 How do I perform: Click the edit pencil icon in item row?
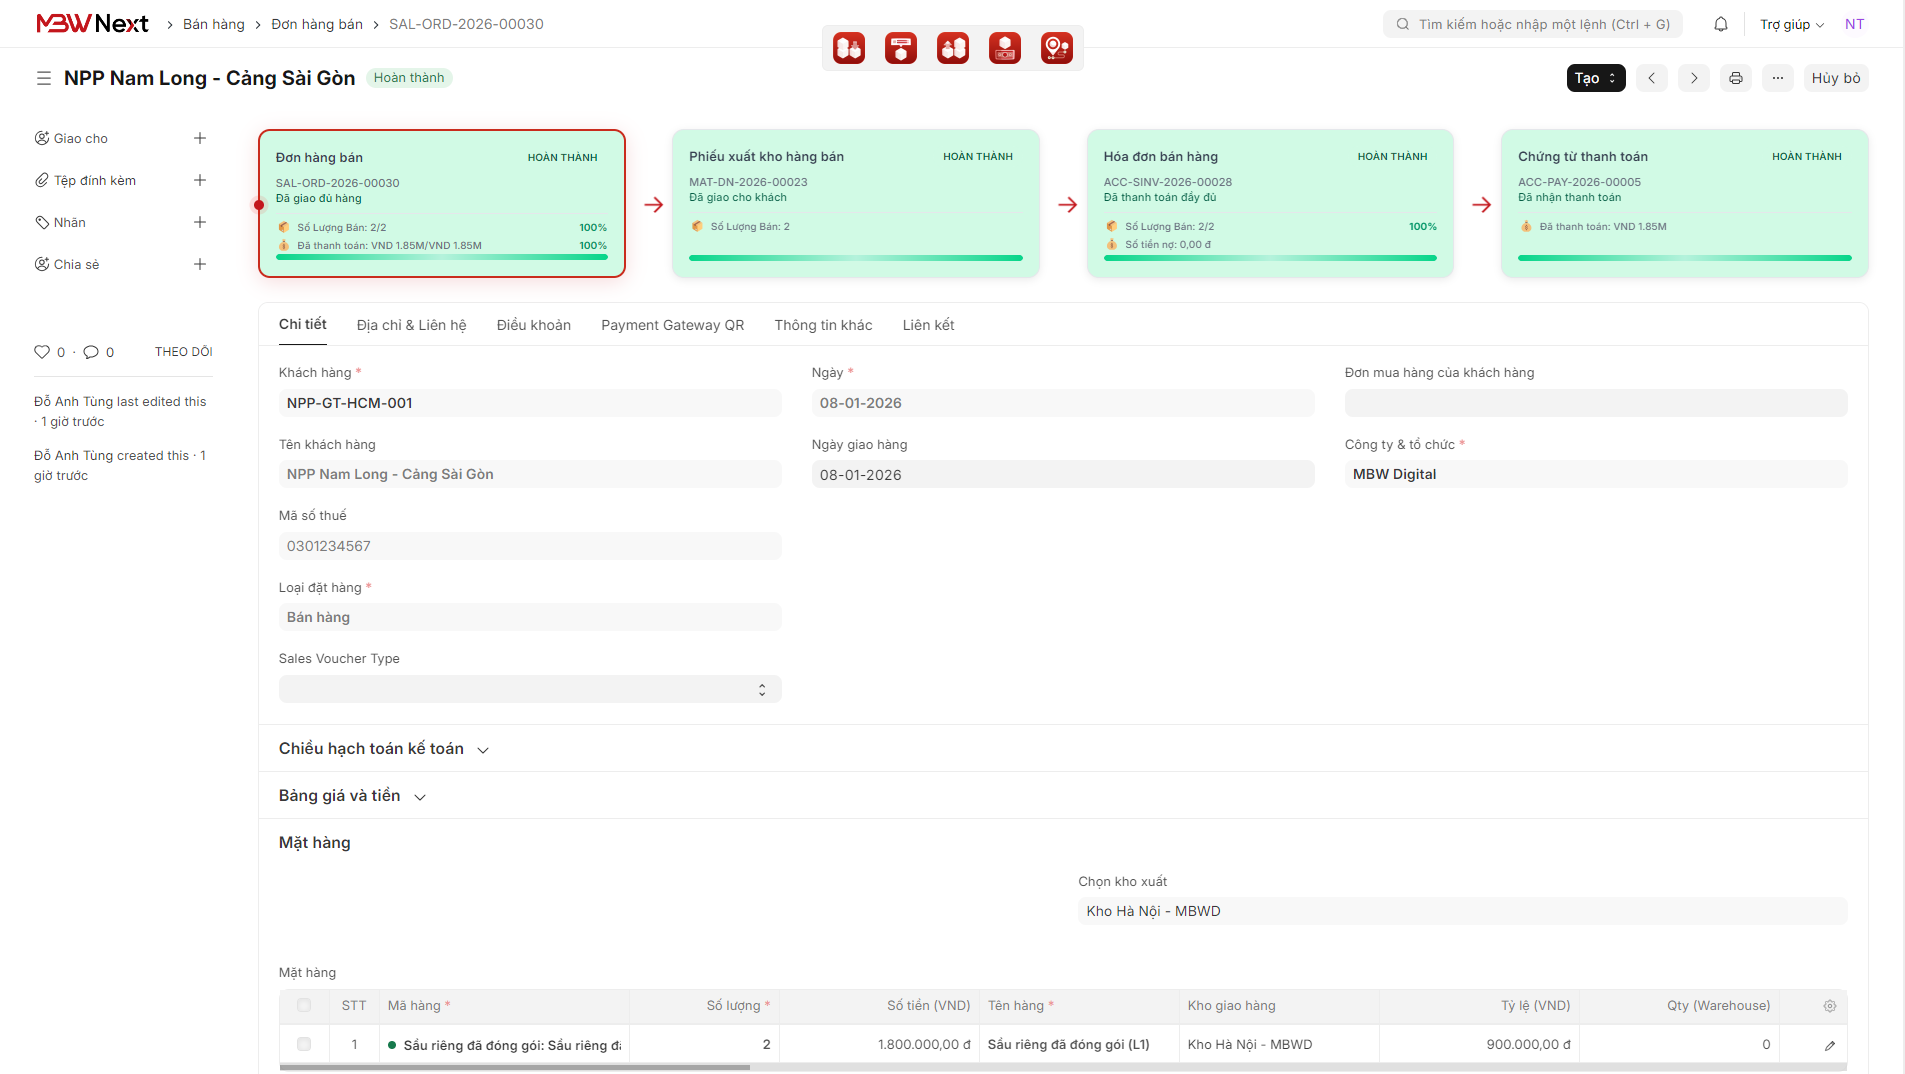point(1829,1045)
